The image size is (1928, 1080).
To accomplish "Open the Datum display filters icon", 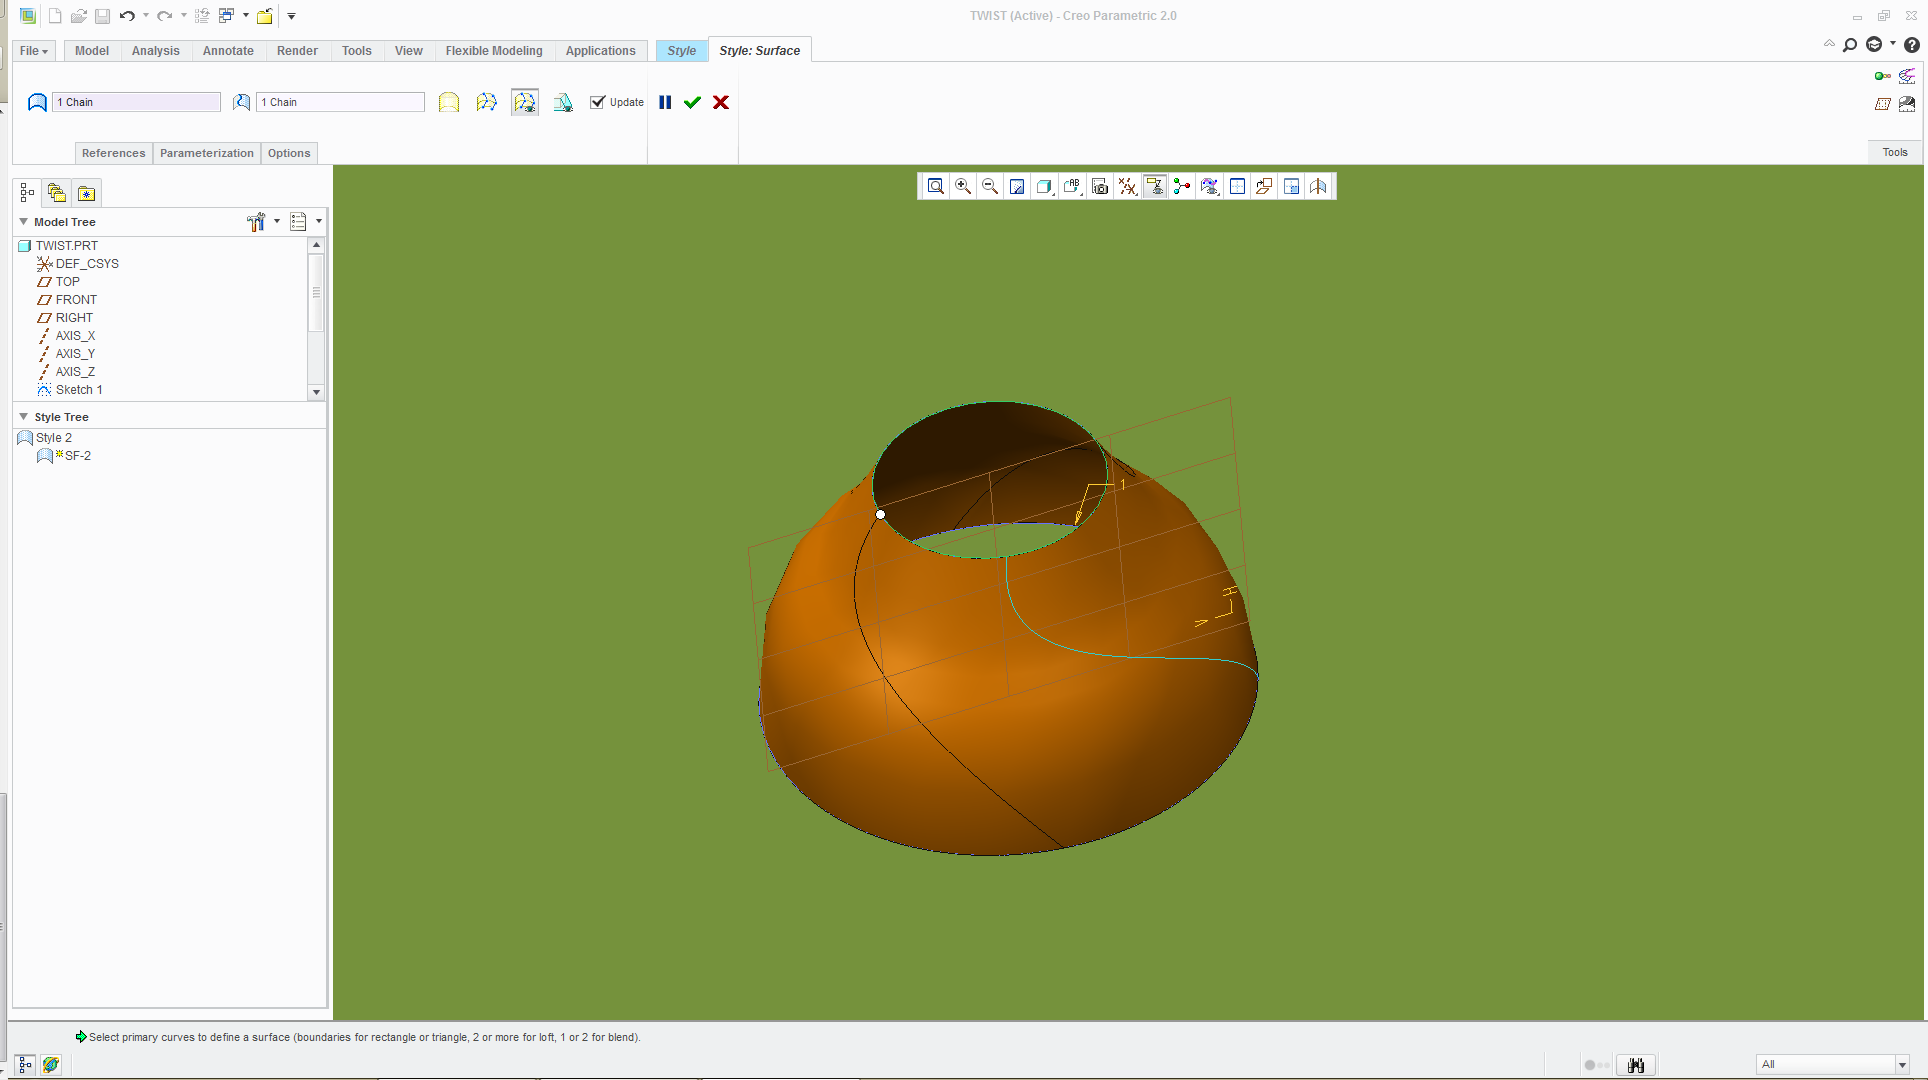I will (1127, 186).
